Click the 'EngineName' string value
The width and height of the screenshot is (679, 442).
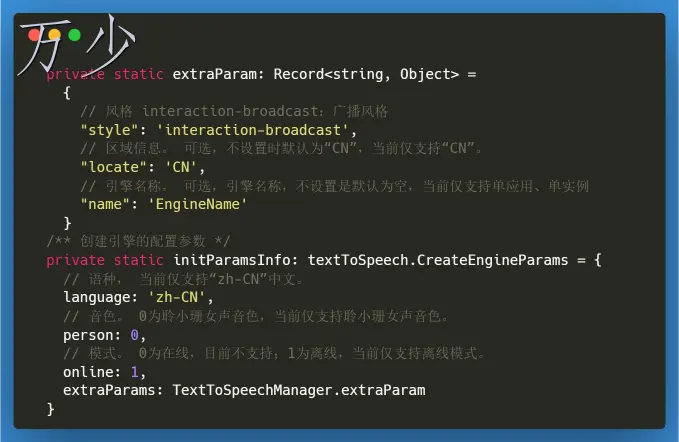(196, 204)
